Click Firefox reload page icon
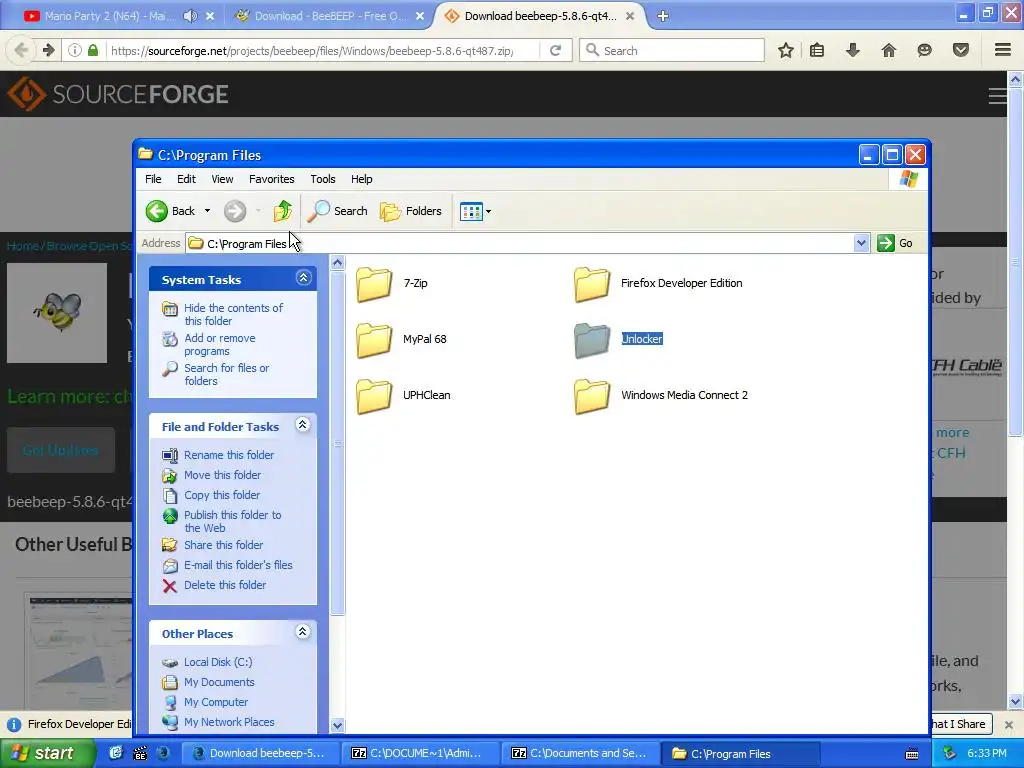This screenshot has height=768, width=1024. tap(556, 50)
